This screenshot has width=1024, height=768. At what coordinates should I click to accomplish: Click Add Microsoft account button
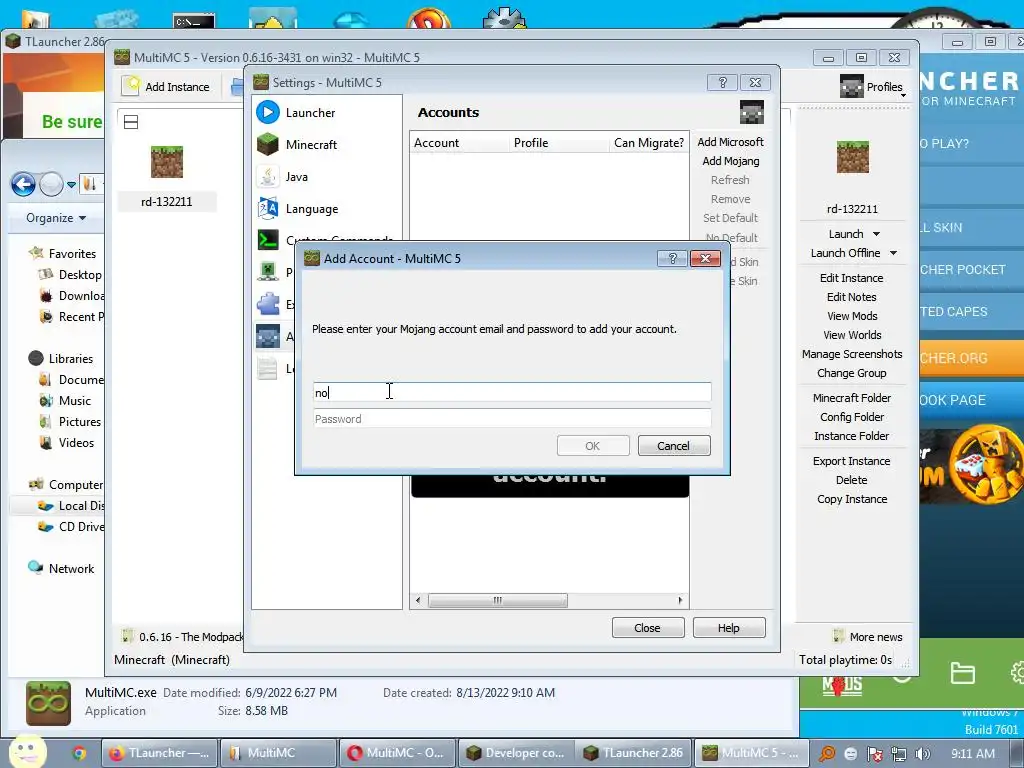pos(730,142)
